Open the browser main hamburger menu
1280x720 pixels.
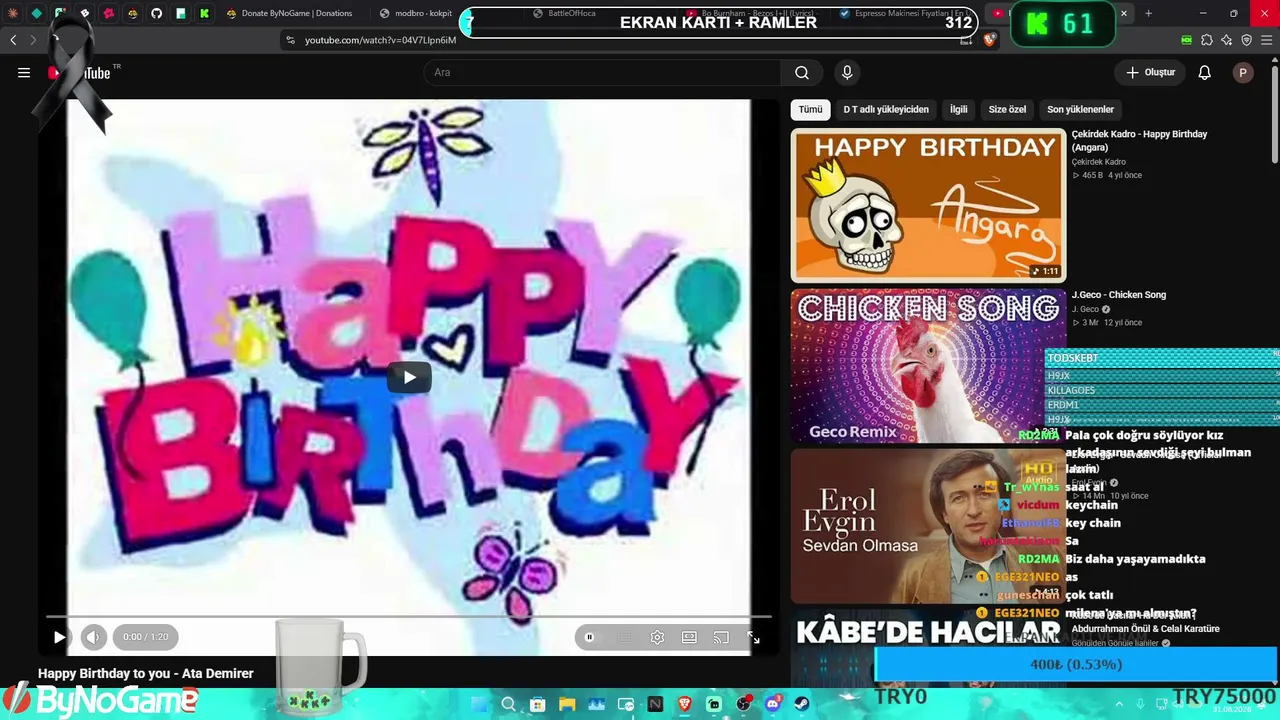tap(1267, 40)
